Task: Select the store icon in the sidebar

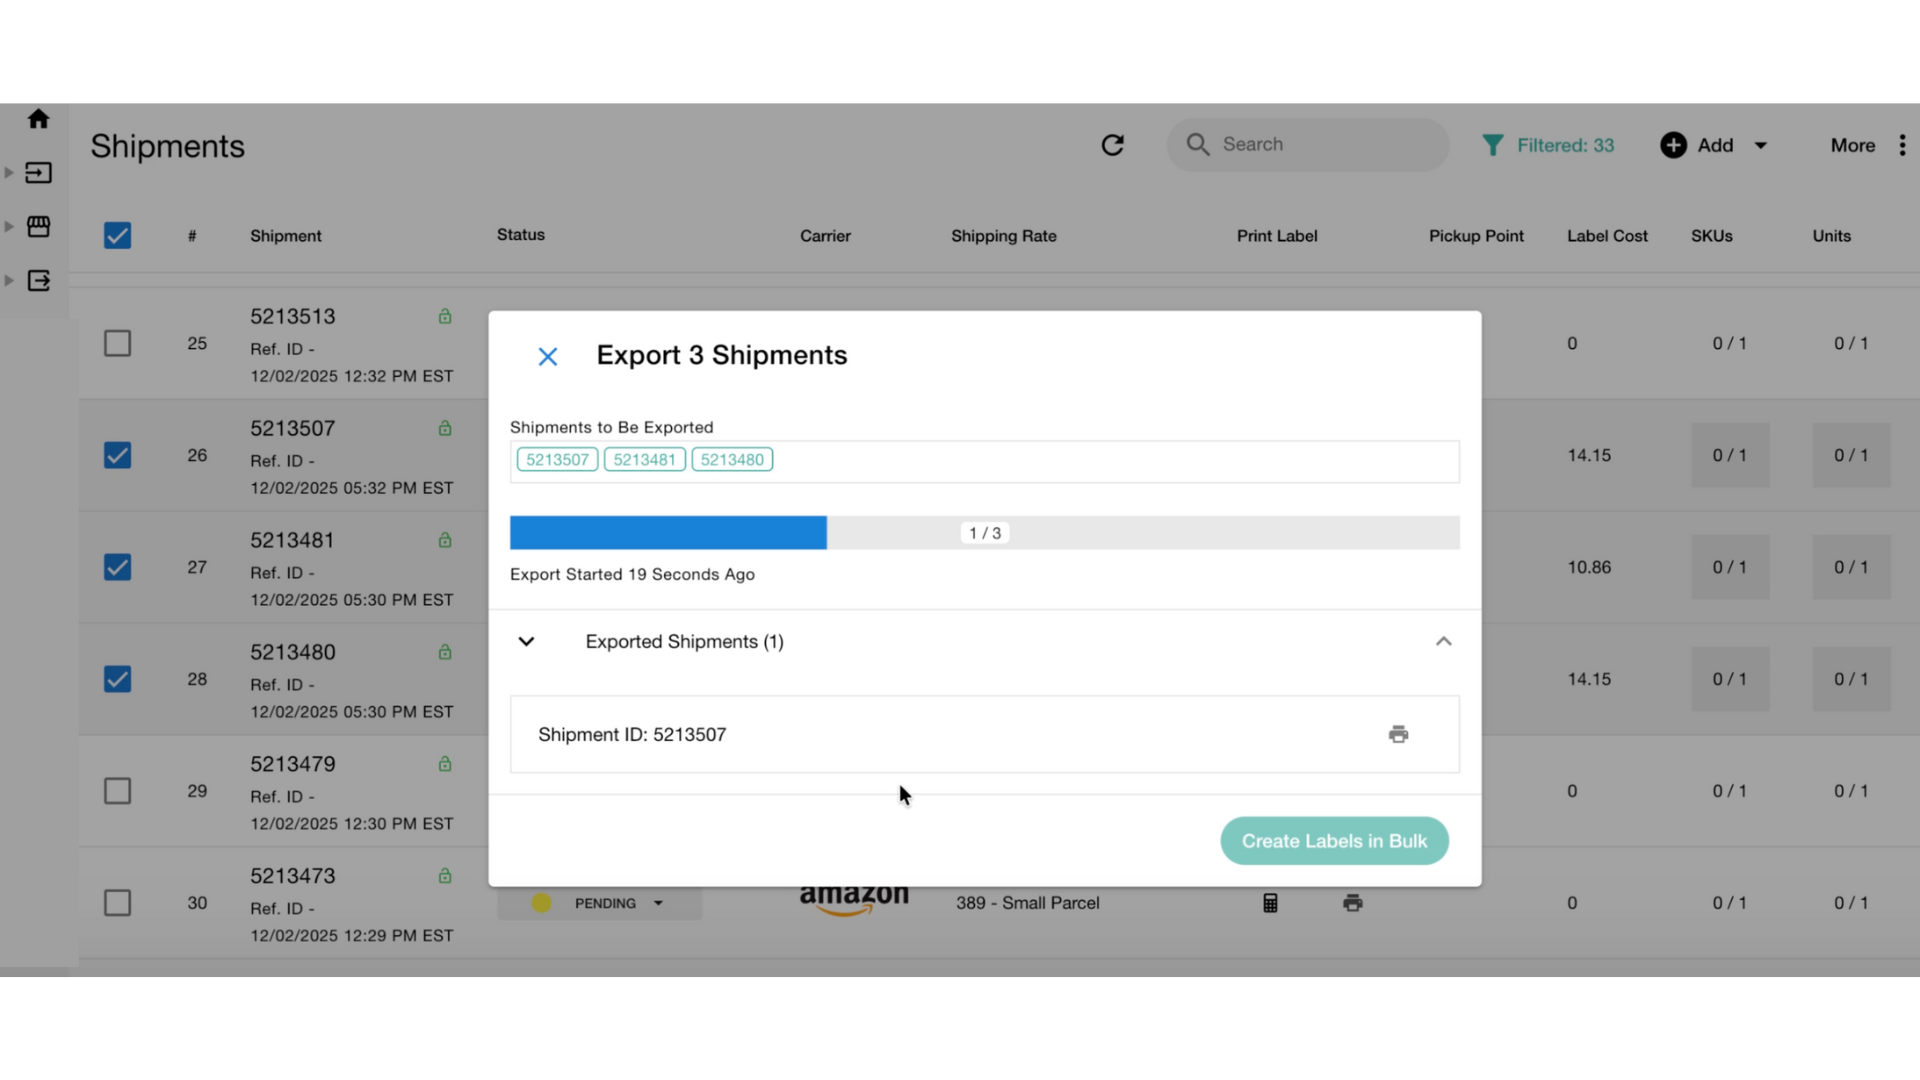Action: coord(38,226)
